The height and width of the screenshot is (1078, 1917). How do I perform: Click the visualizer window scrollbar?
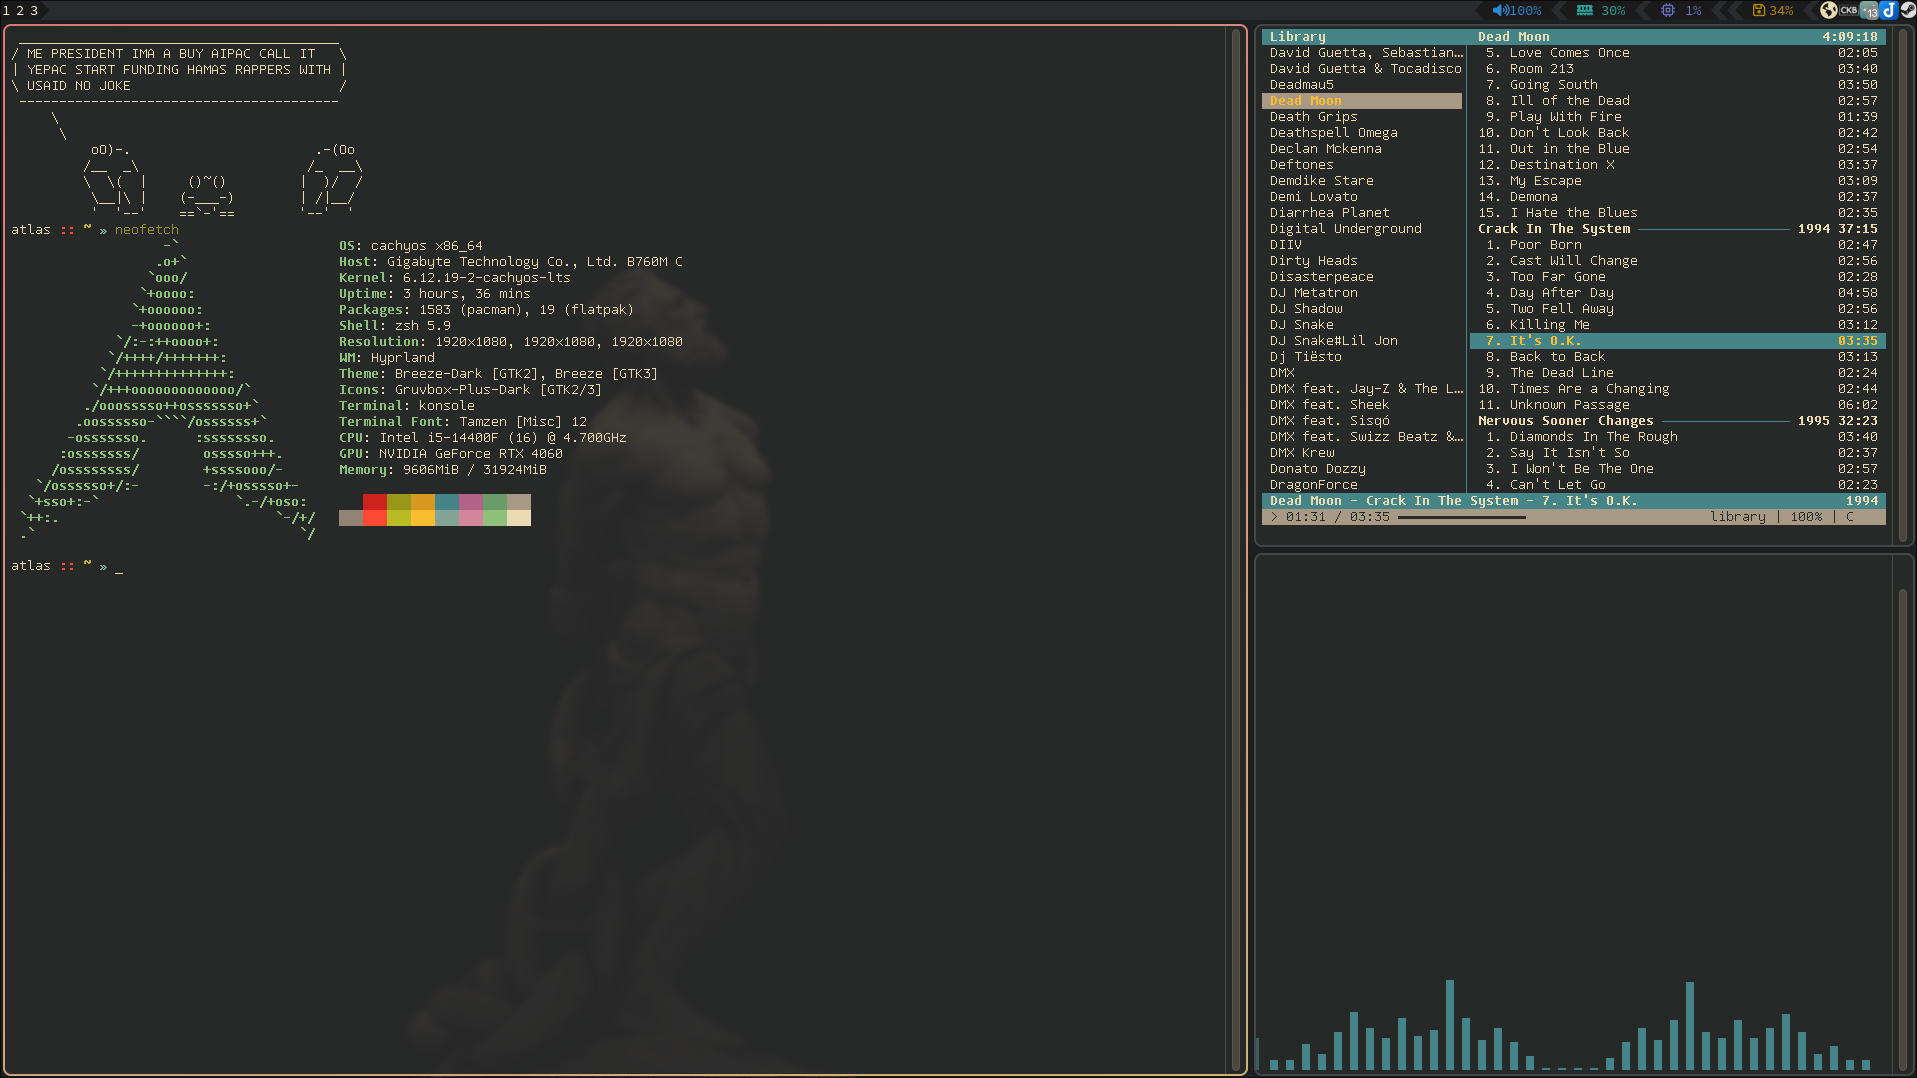[x=1903, y=830]
